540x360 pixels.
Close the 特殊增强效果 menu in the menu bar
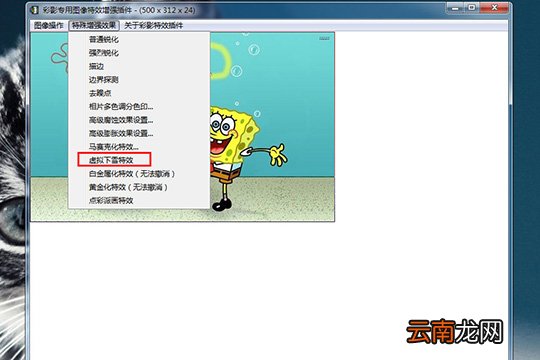pos(94,25)
